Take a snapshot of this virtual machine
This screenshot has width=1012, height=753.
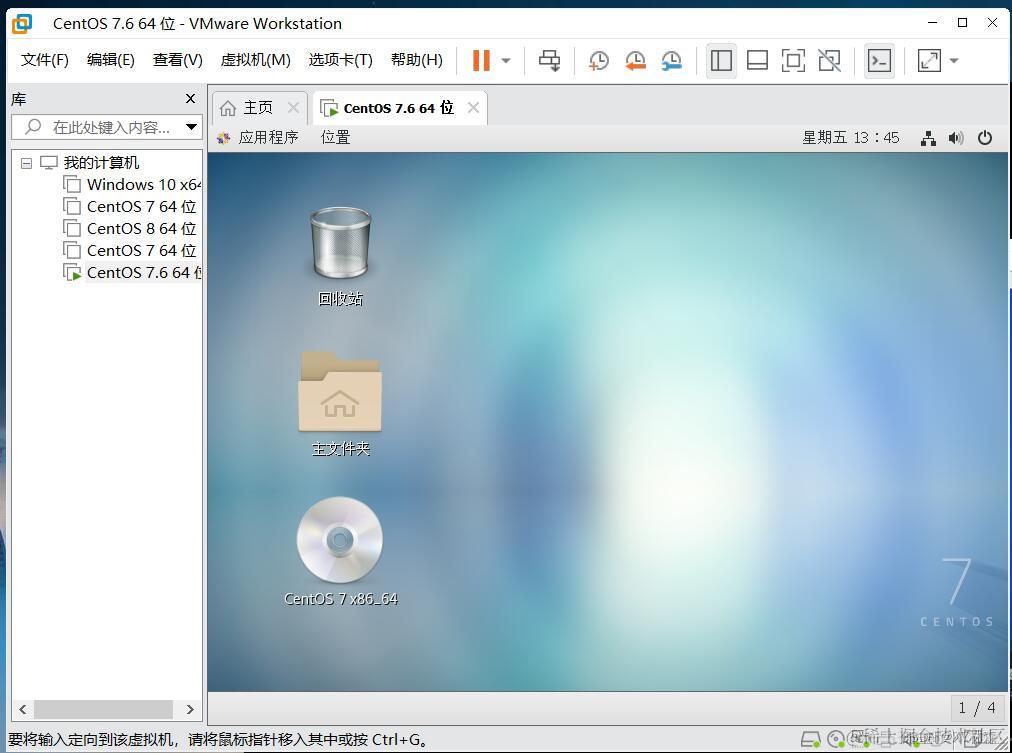[x=598, y=61]
